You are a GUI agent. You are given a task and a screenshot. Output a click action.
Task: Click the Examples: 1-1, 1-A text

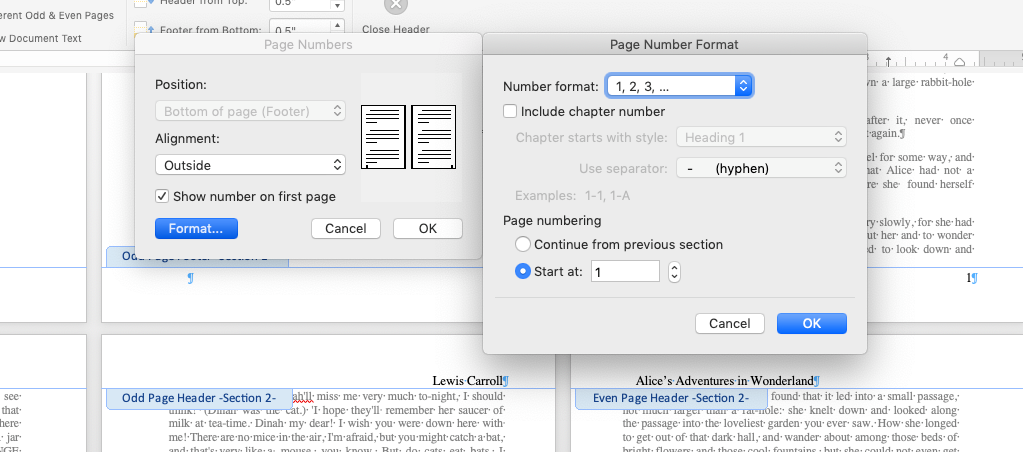tap(572, 196)
